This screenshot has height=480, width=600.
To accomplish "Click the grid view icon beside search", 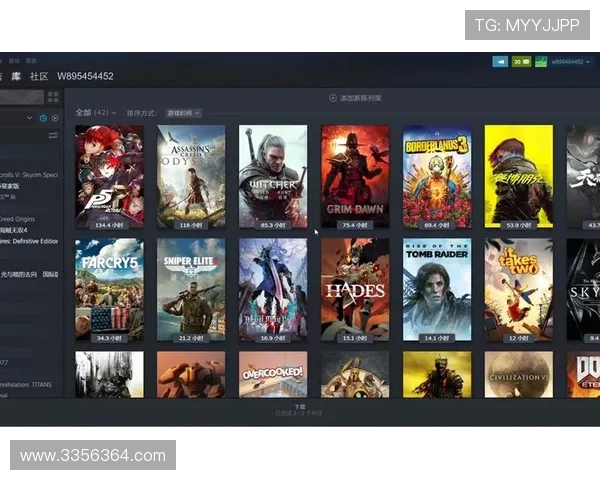I will tap(52, 97).
